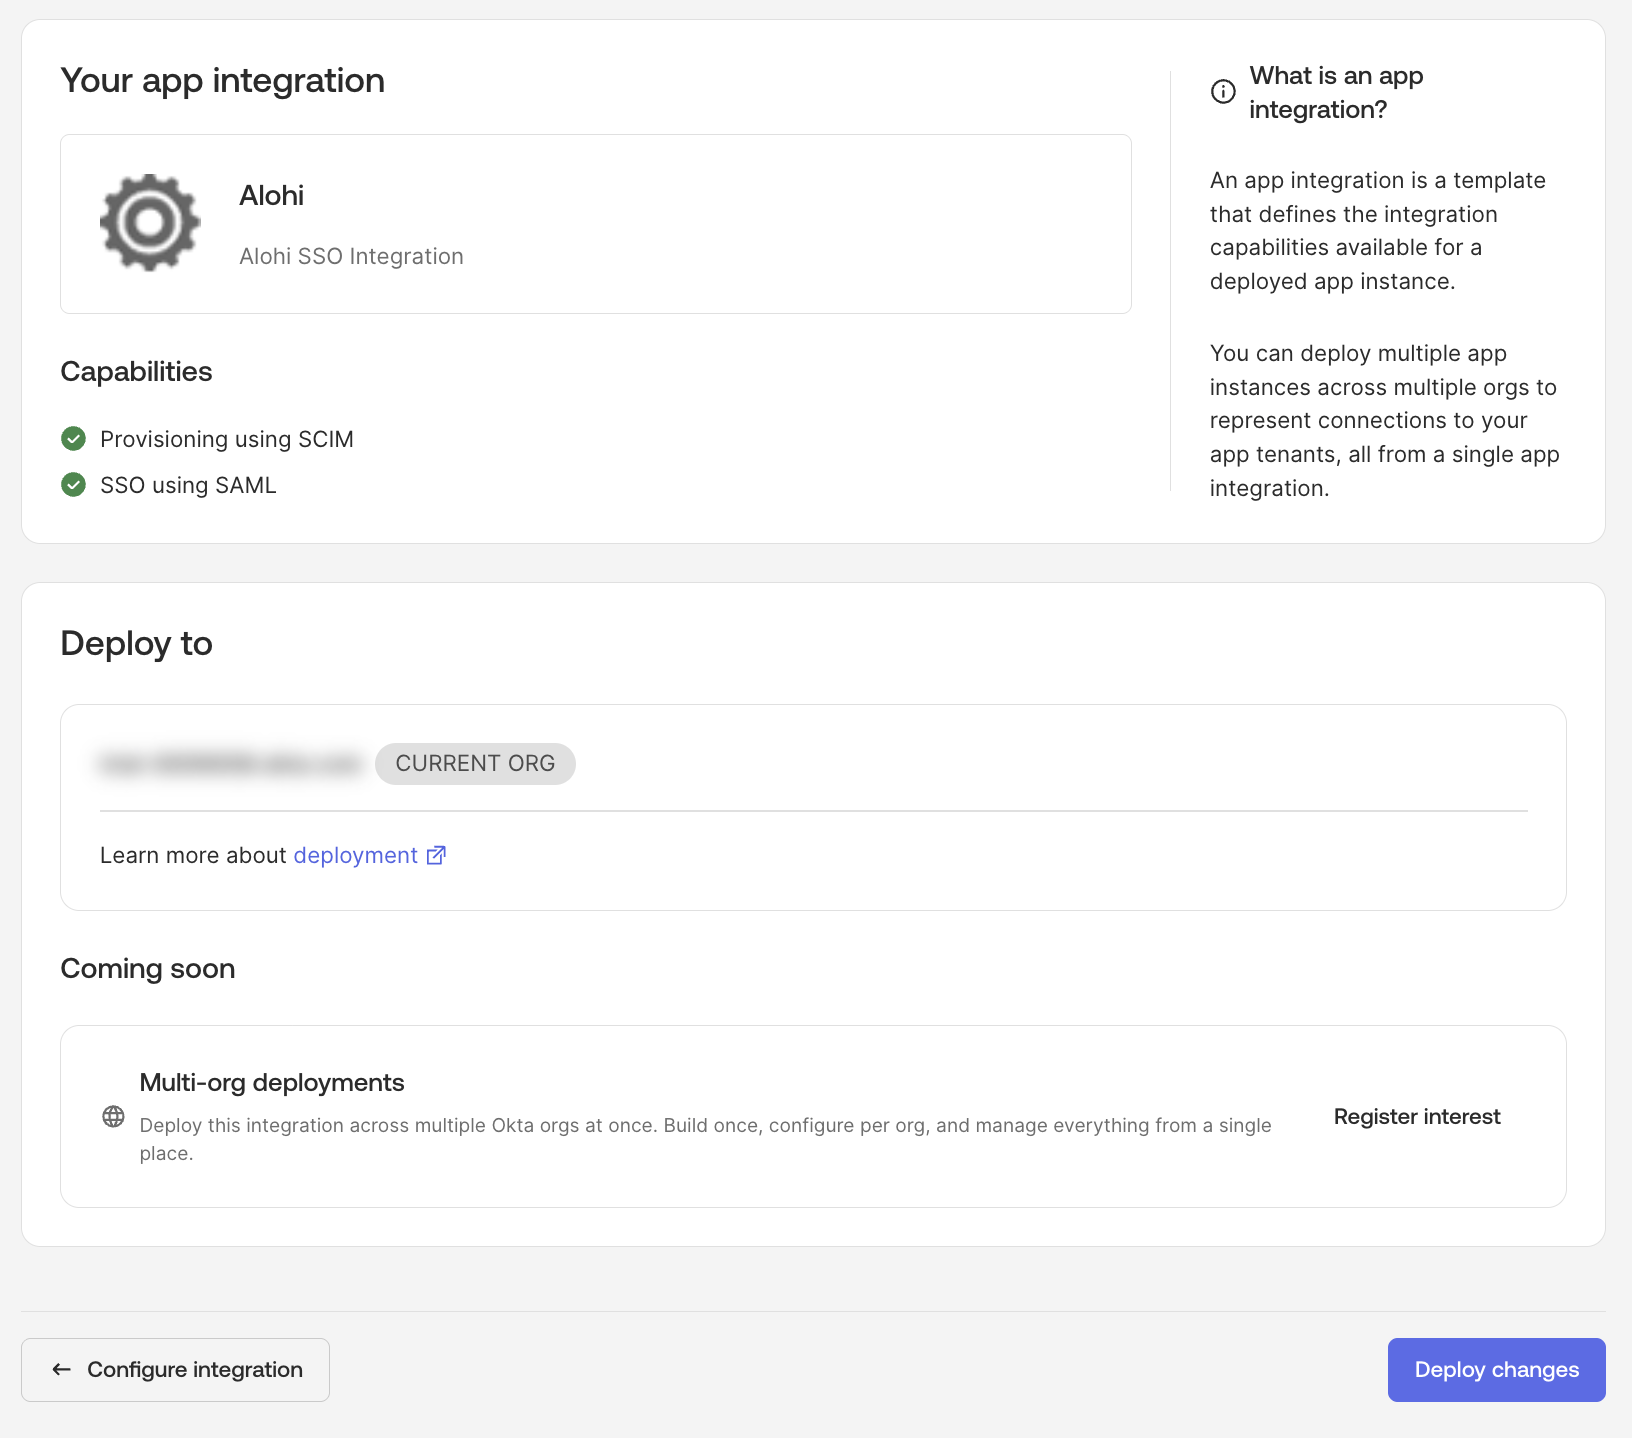Click the Provisioning using SCIM capability
This screenshot has height=1438, width=1632.
pyautogui.click(x=227, y=439)
